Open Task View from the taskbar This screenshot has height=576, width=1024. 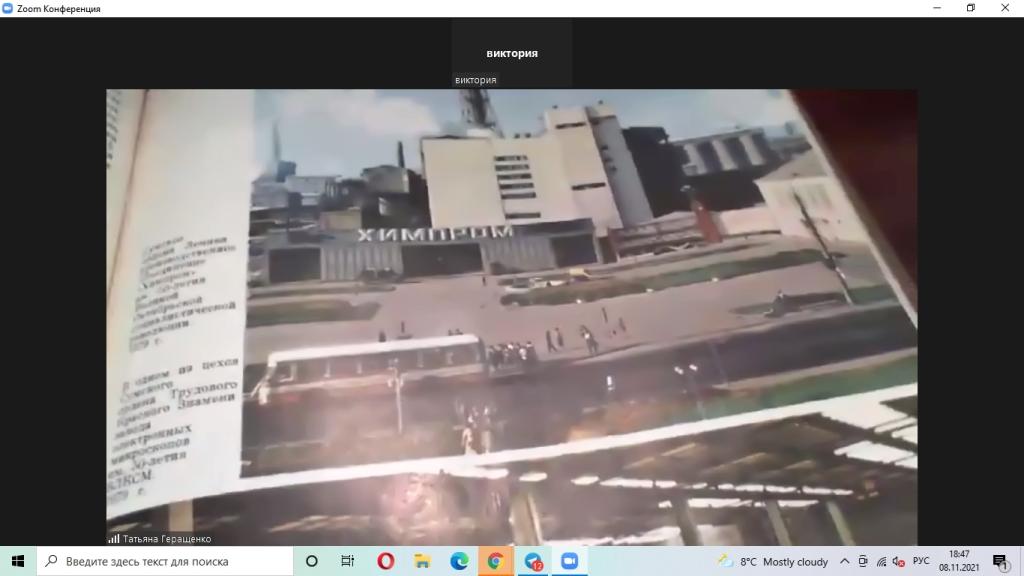[x=347, y=561]
